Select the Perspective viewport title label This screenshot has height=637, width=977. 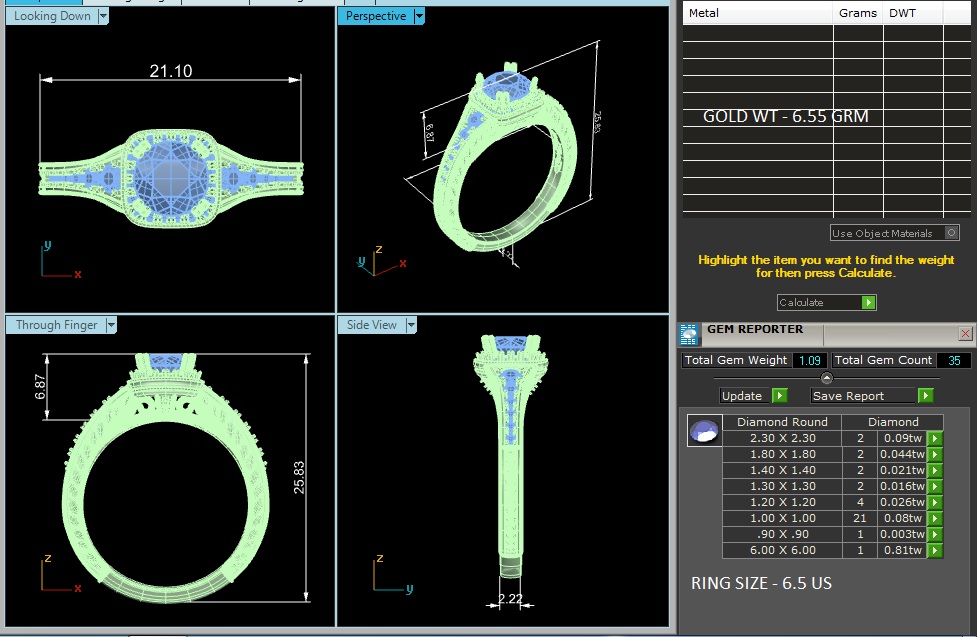tap(375, 16)
